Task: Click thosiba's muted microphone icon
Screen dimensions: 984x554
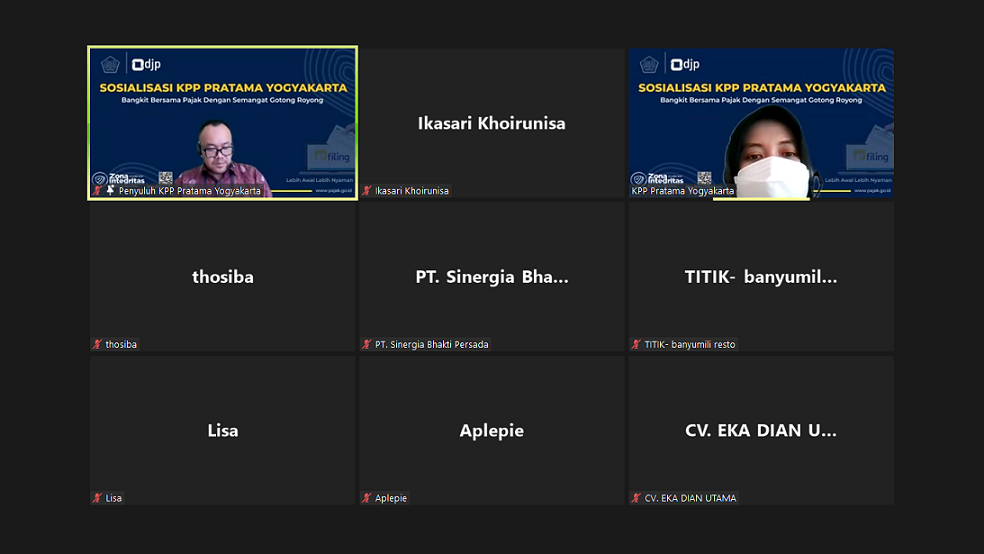Action: click(x=98, y=345)
